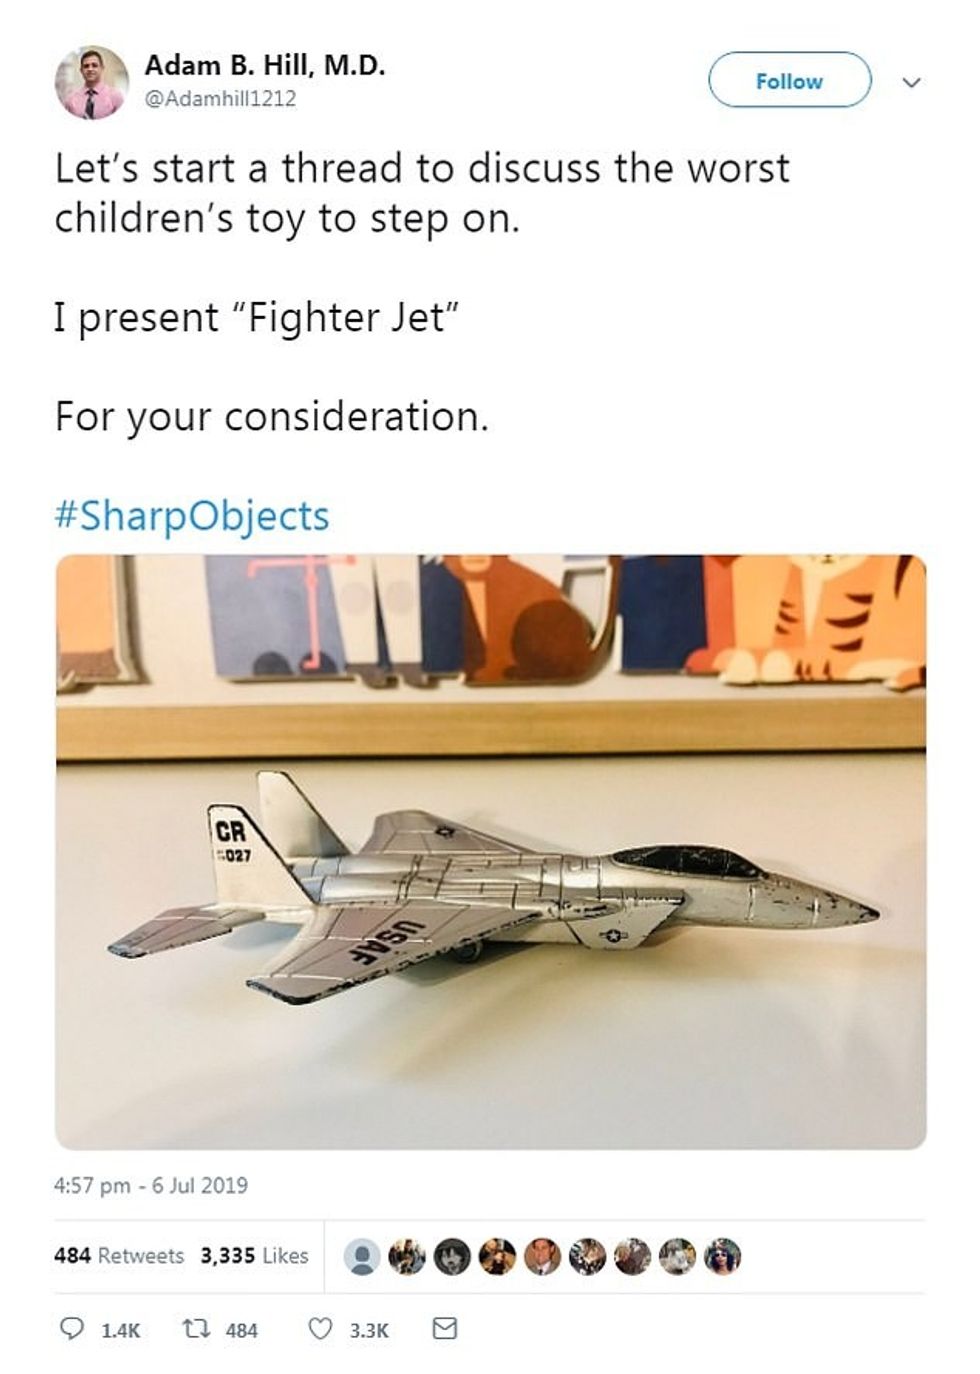This screenshot has height=1374, width=980.
Task: Click the reply speech bubble icon
Action: pyautogui.click(x=72, y=1329)
